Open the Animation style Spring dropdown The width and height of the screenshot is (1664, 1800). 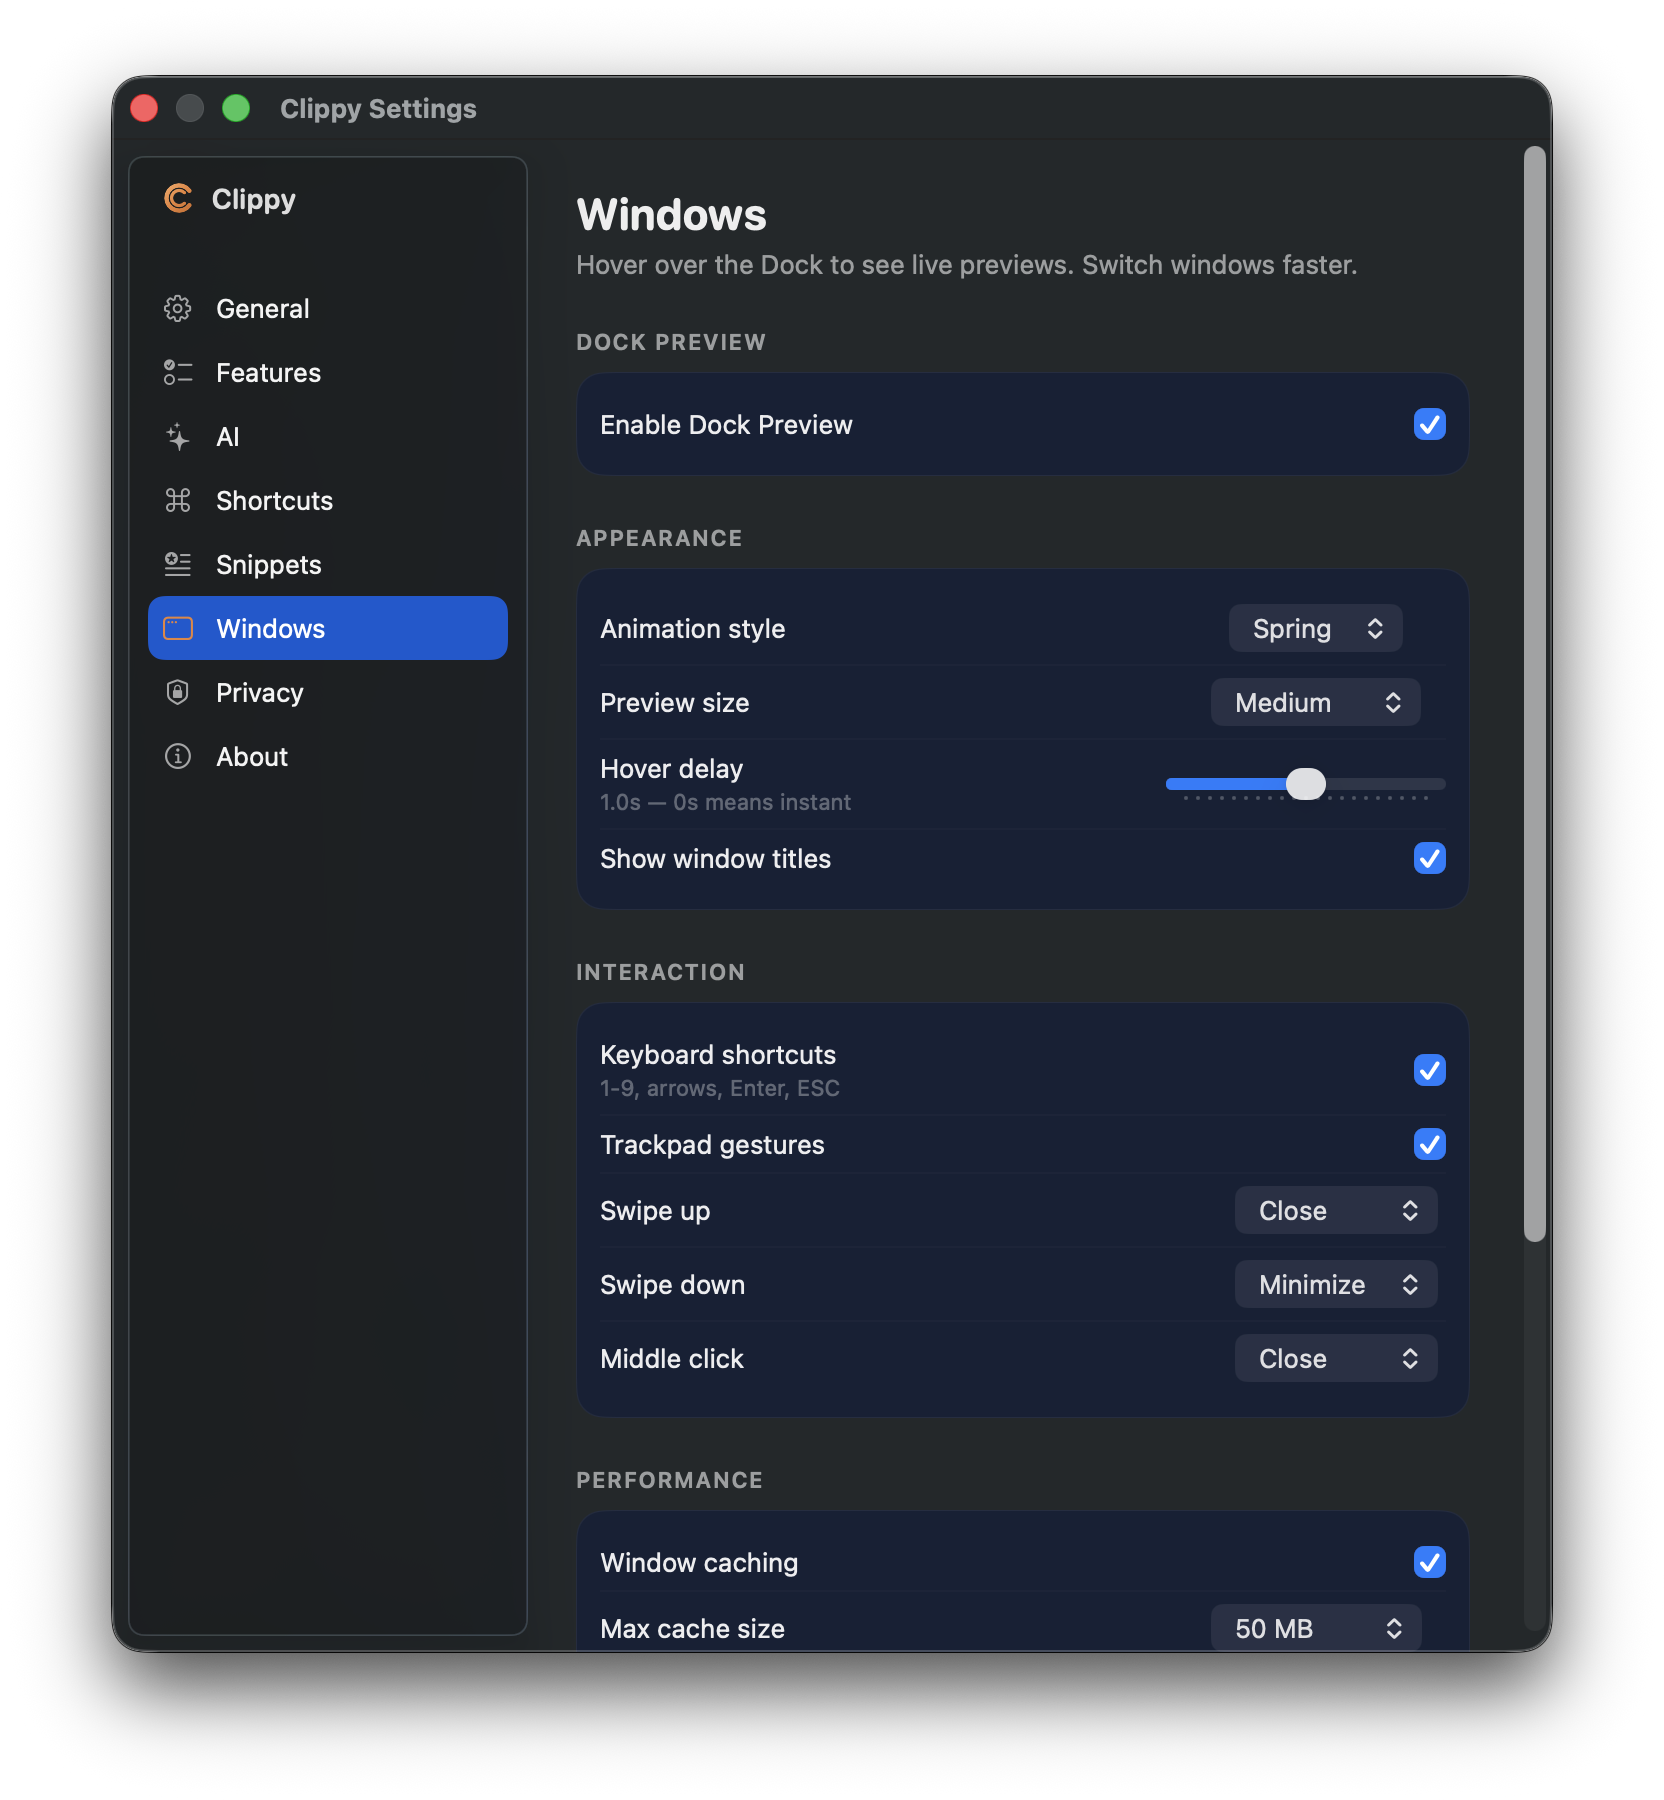1316,629
